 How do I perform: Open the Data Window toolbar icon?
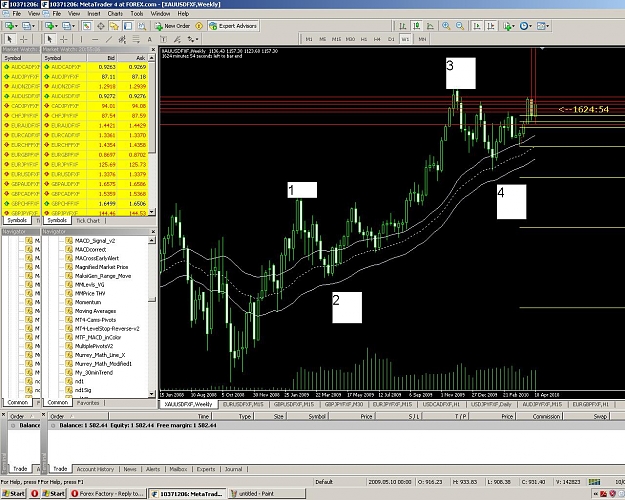pyautogui.click(x=100, y=26)
